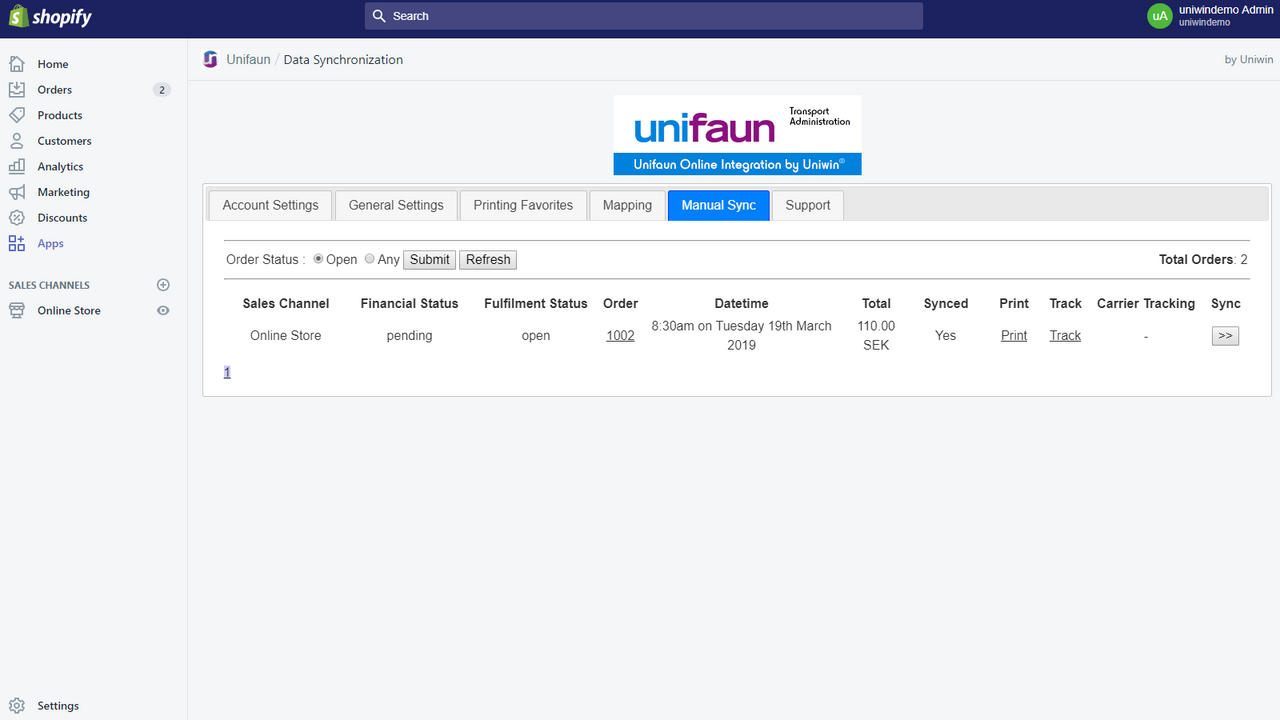Click the SALES CHANNELS section label

coord(49,285)
